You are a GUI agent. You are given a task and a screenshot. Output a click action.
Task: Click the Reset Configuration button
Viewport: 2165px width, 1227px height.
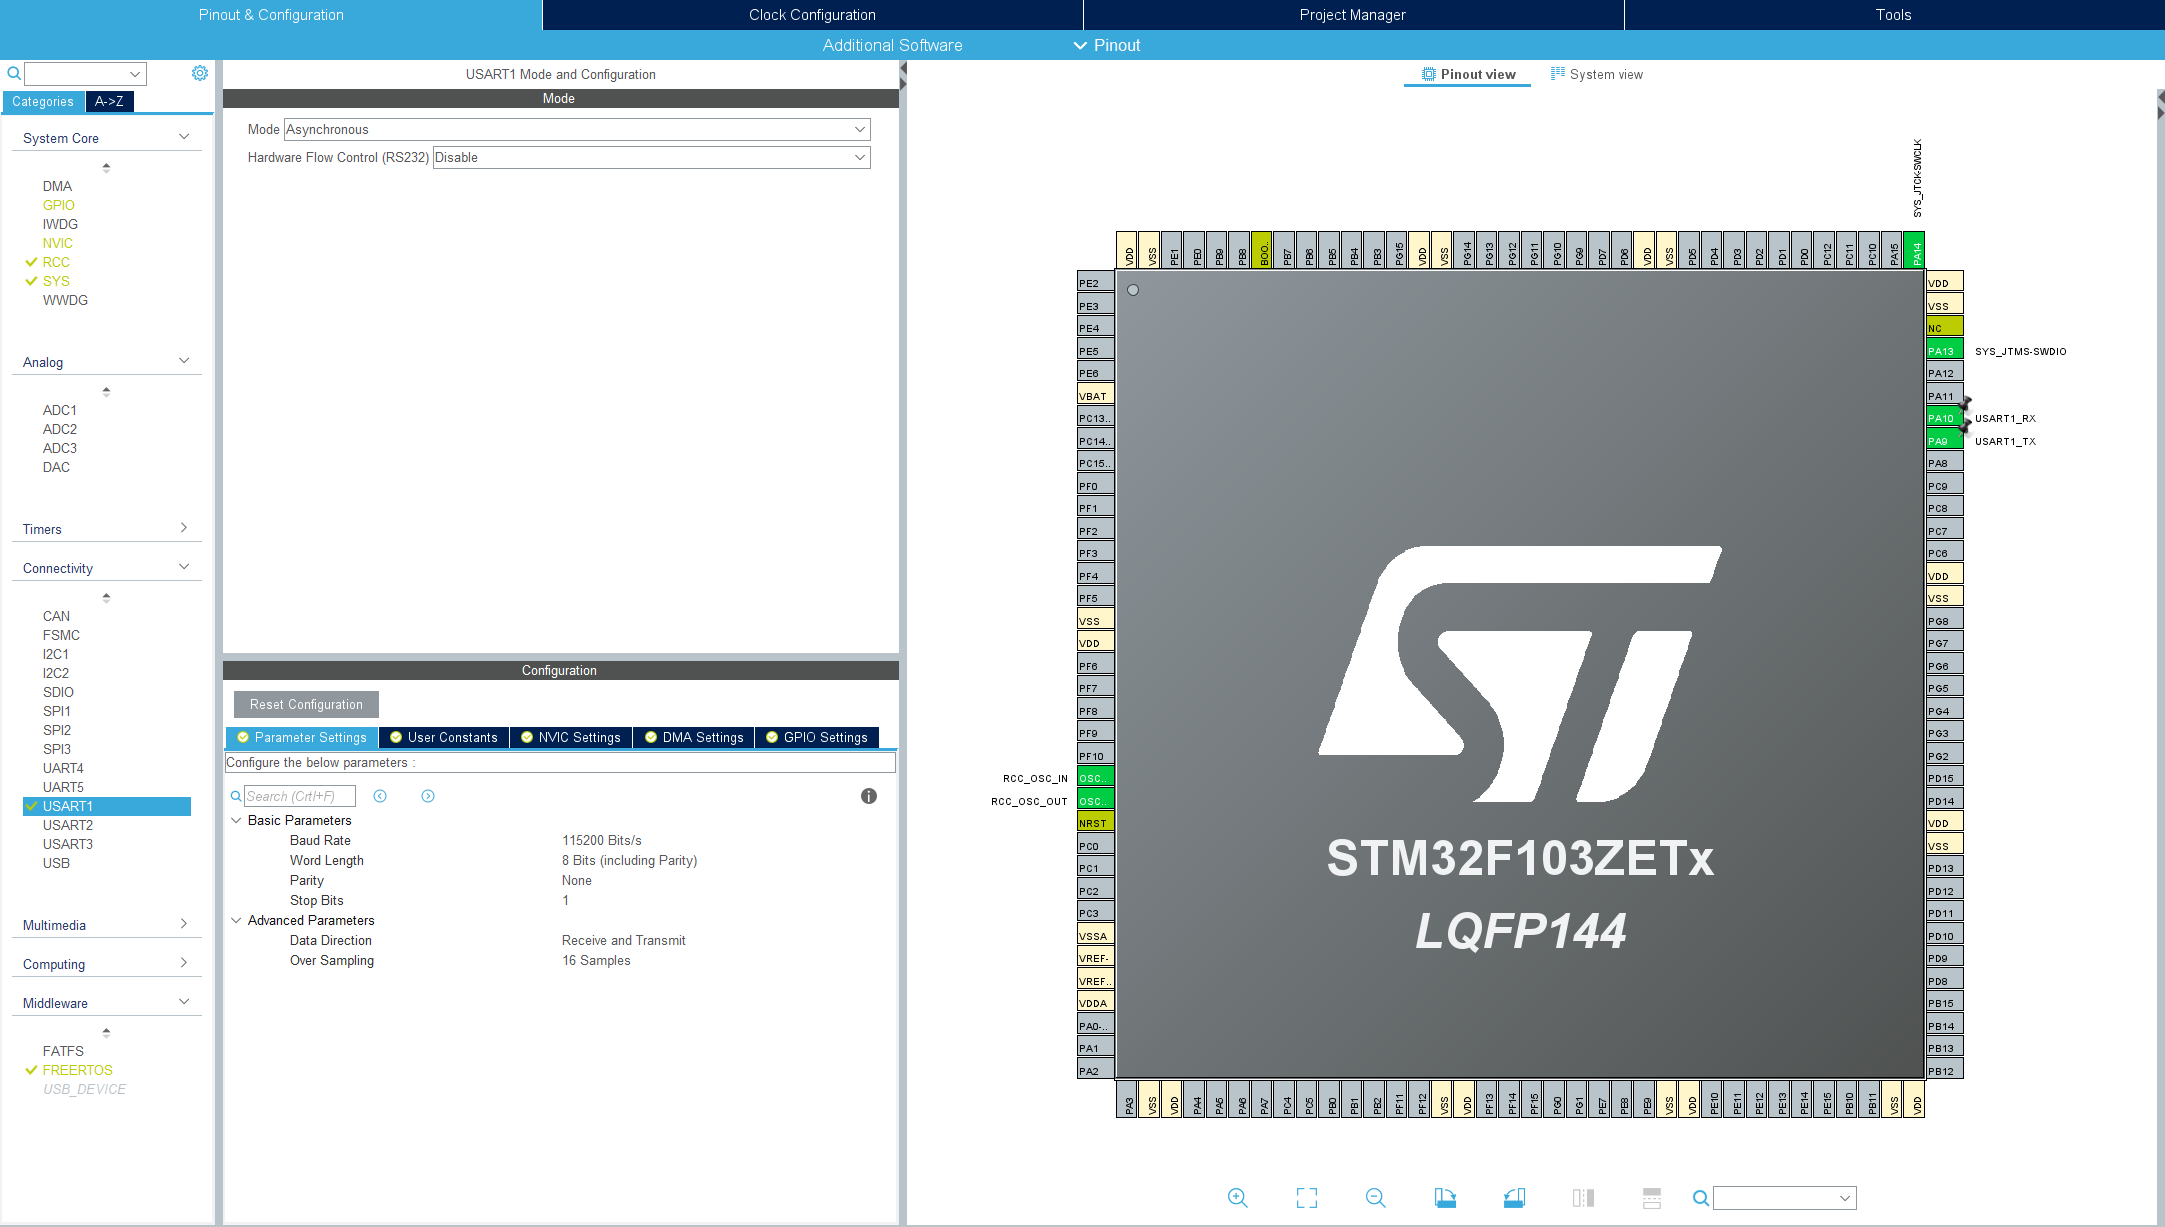[x=306, y=704]
